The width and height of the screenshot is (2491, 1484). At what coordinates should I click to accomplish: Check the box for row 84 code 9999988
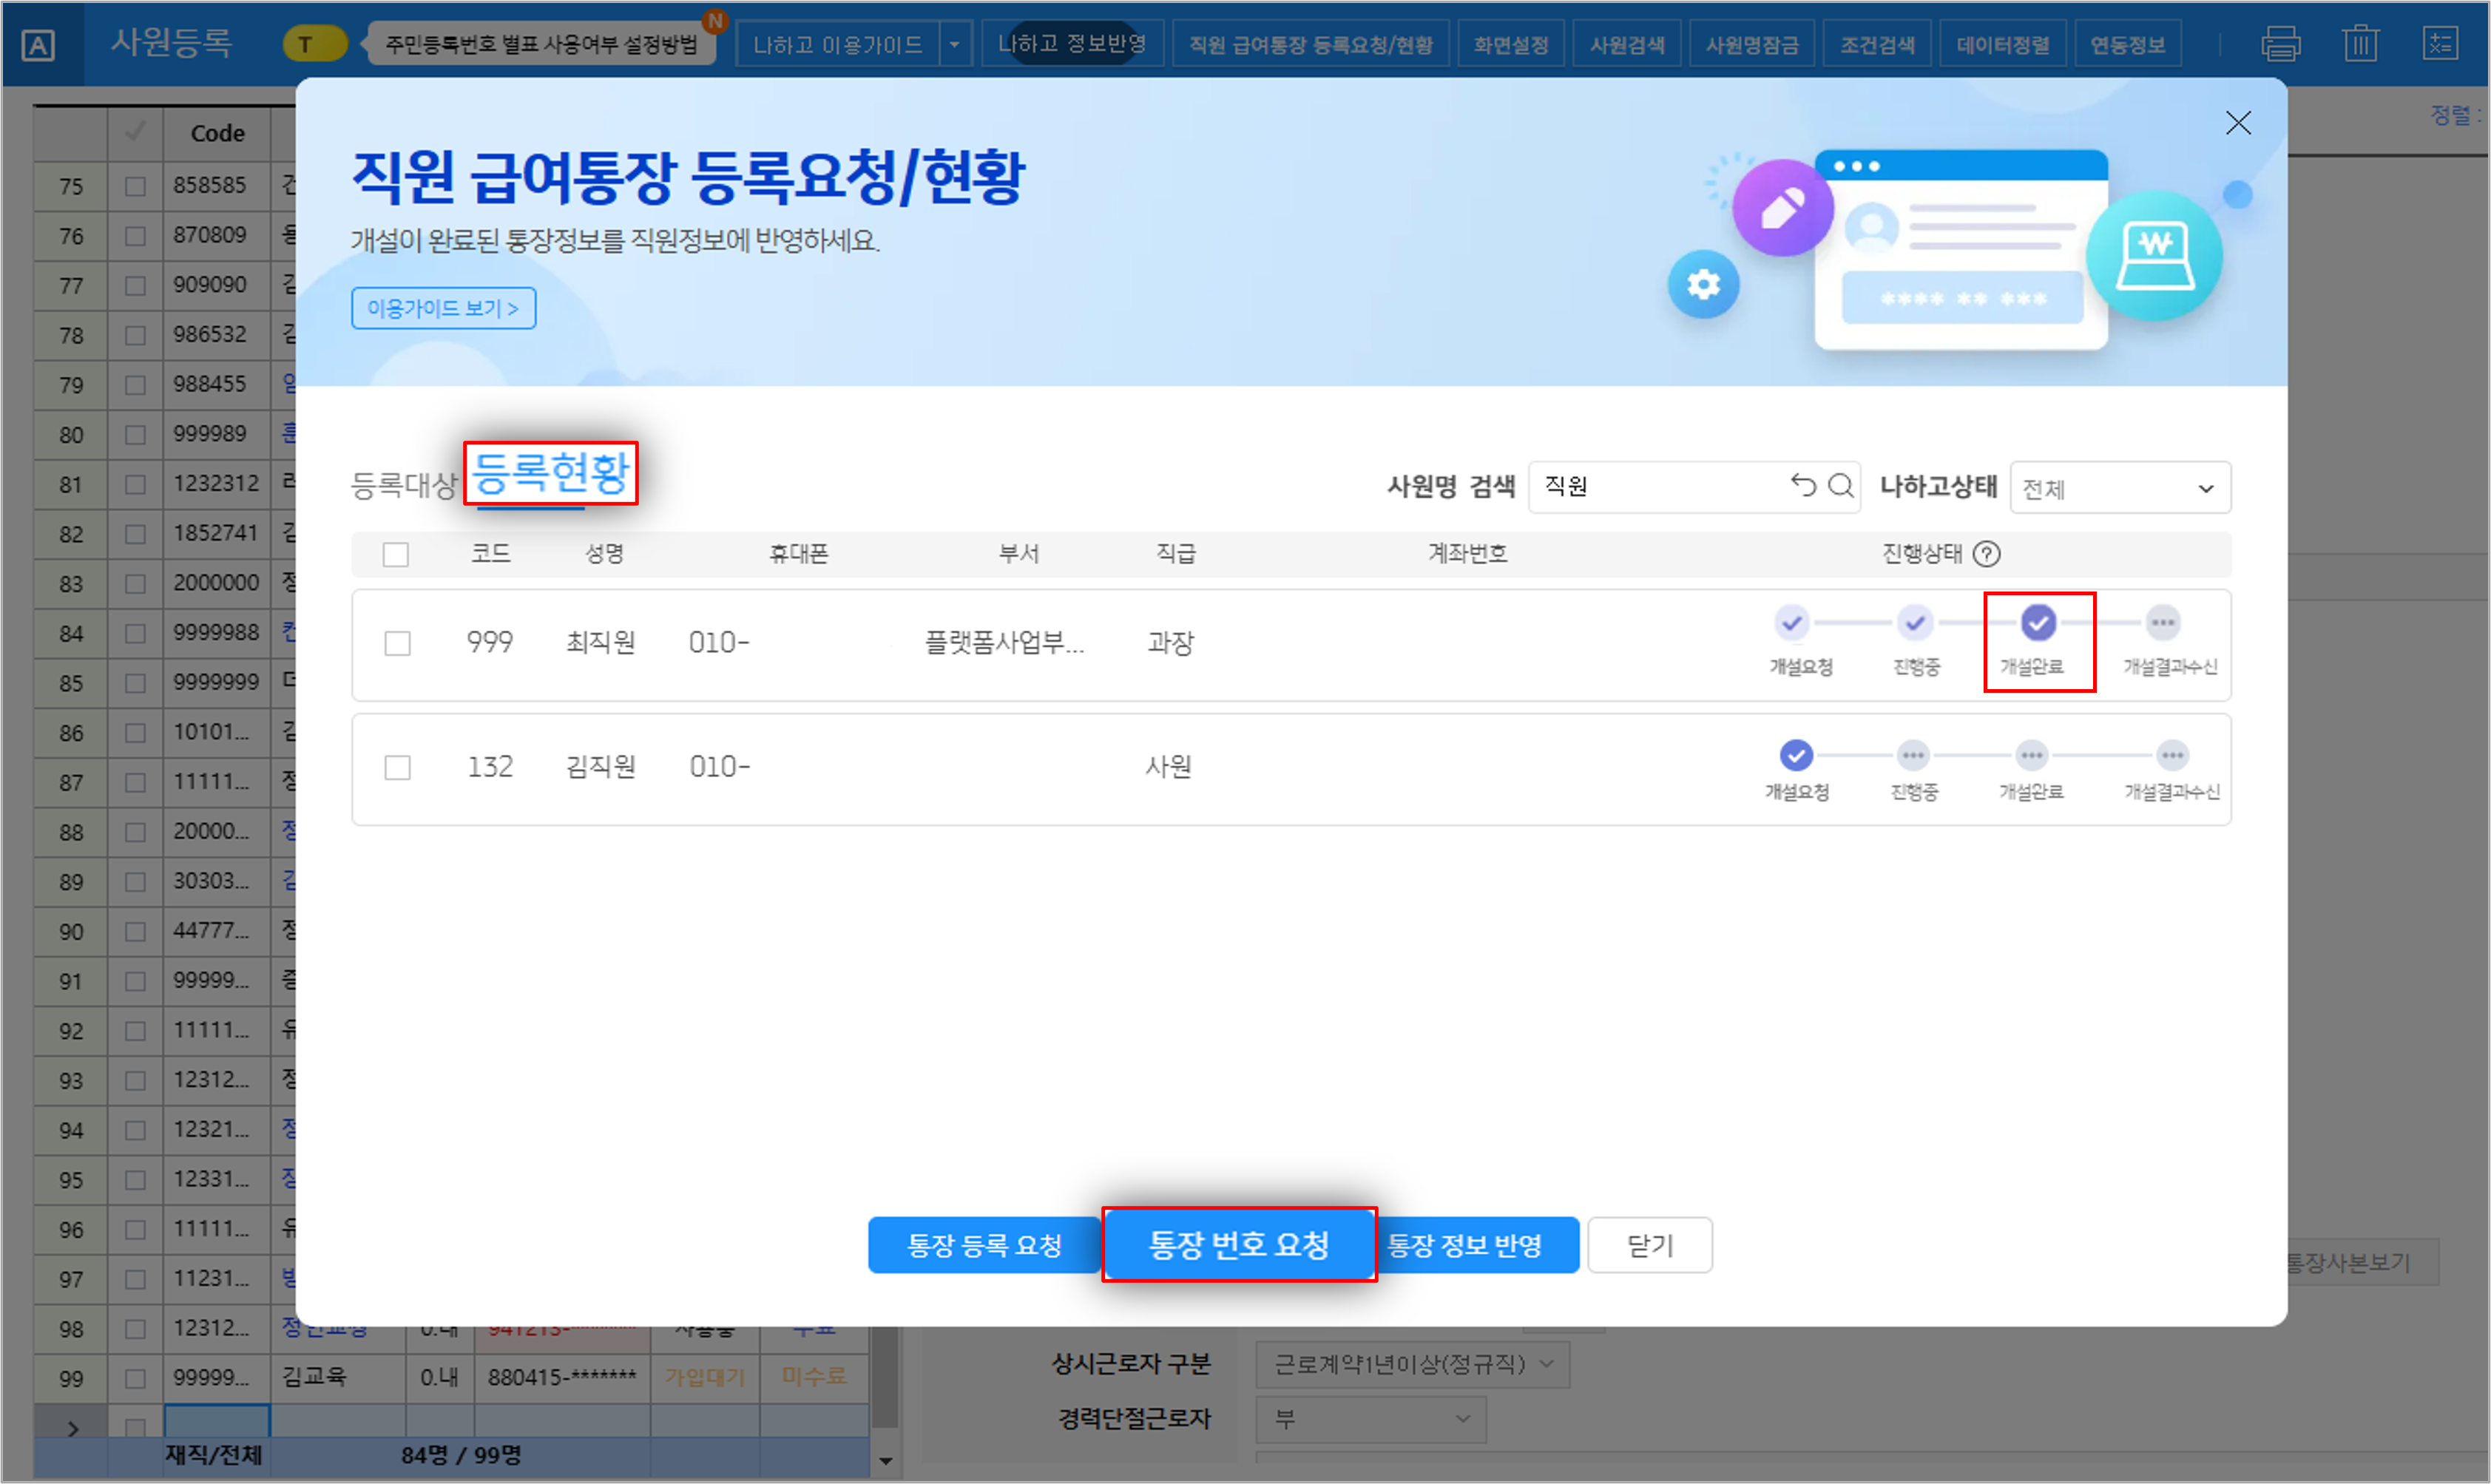click(x=135, y=633)
